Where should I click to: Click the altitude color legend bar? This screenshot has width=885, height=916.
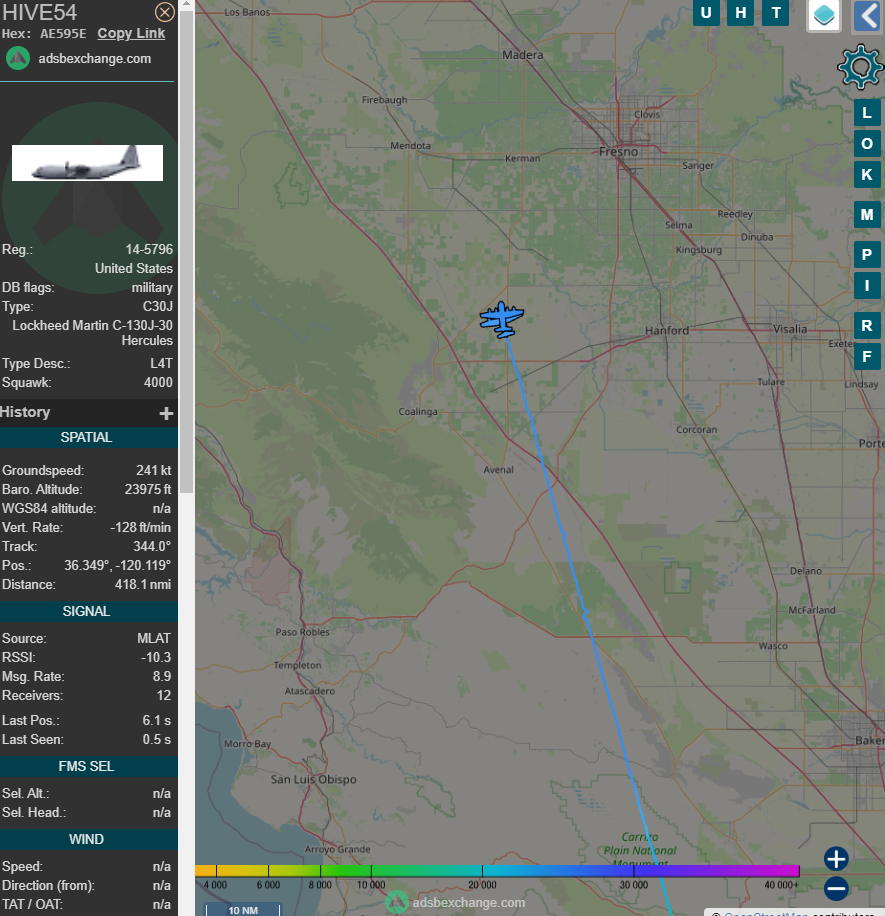coord(497,871)
